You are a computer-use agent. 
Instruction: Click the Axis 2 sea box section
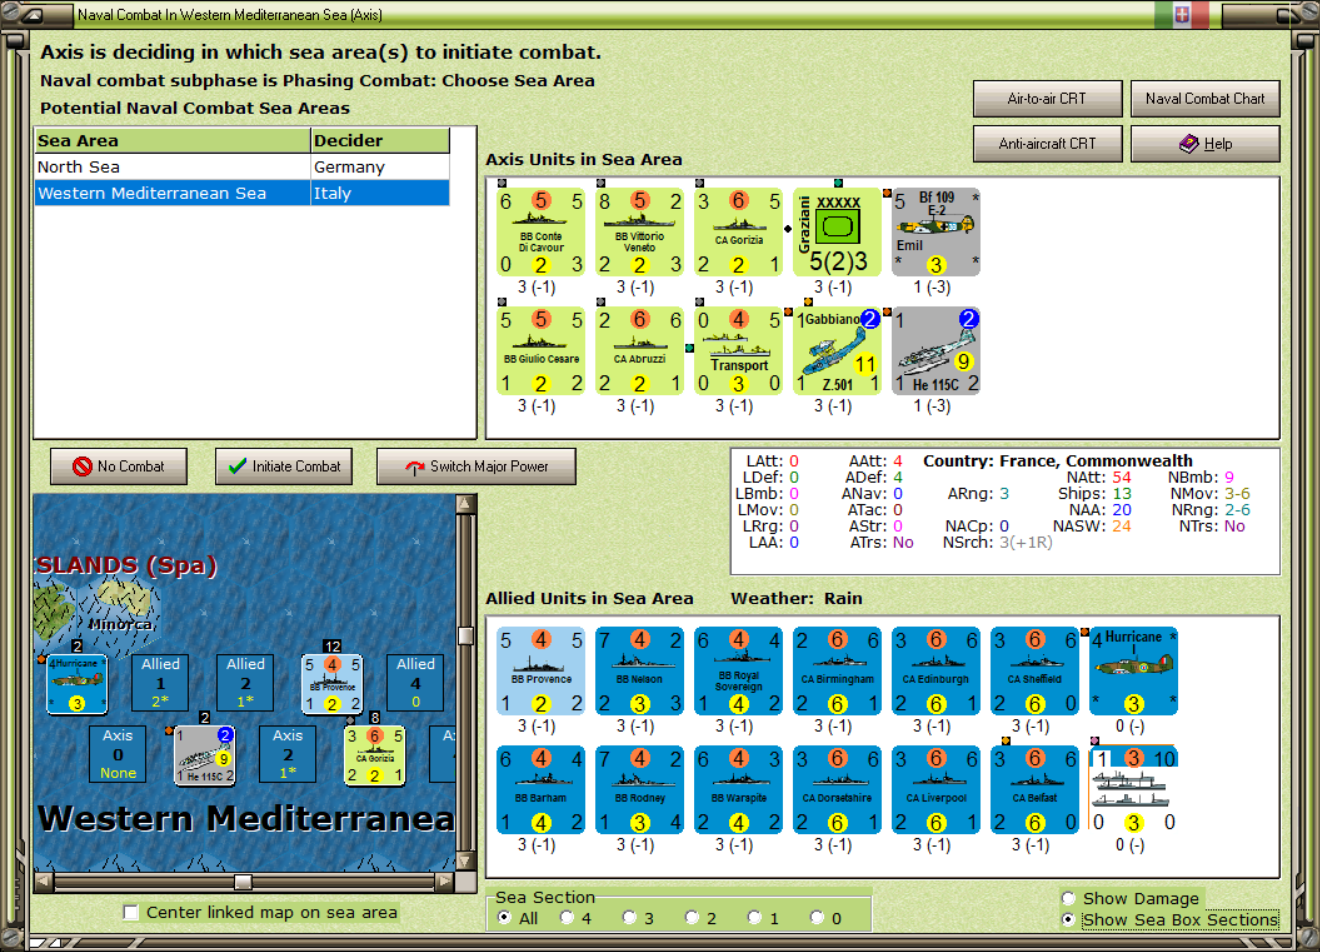point(288,754)
